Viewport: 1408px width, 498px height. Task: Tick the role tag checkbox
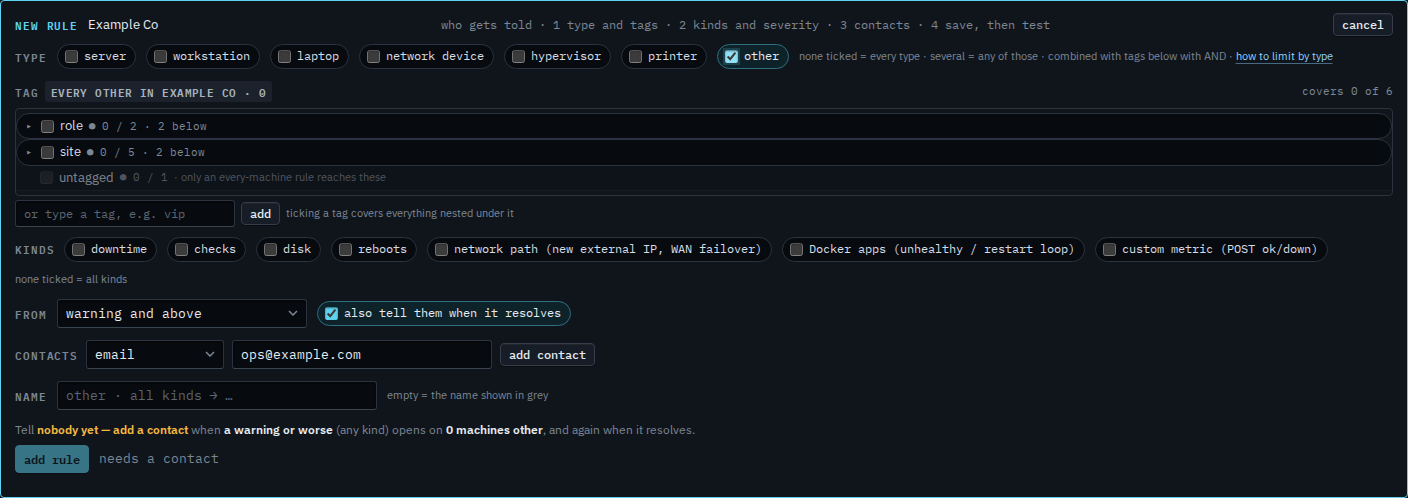(x=47, y=126)
